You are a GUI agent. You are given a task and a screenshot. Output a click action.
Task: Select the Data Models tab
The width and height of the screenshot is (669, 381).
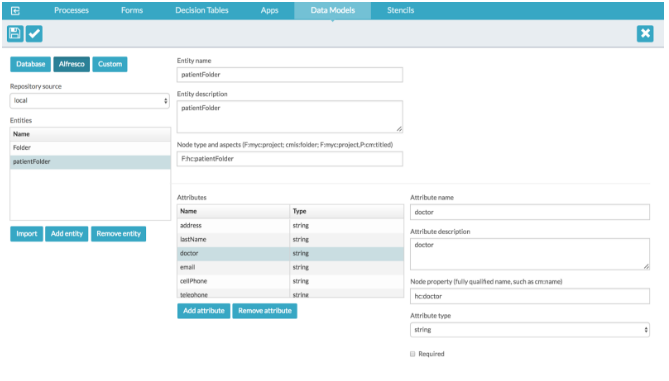click(x=332, y=10)
